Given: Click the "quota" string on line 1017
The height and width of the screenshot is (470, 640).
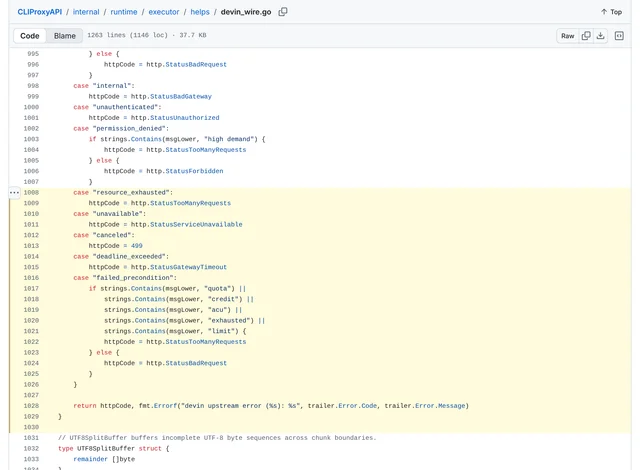Looking at the screenshot, I should point(219,289).
